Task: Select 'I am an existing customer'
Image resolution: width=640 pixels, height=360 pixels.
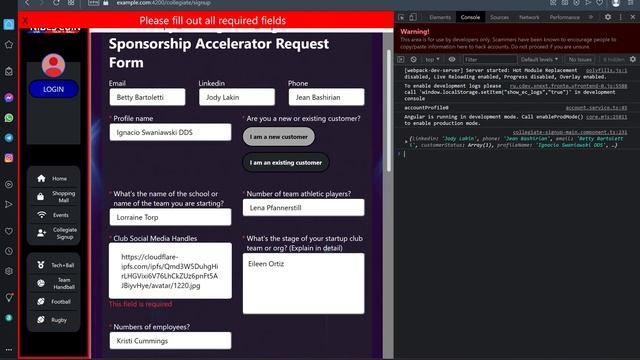Action: (286, 162)
